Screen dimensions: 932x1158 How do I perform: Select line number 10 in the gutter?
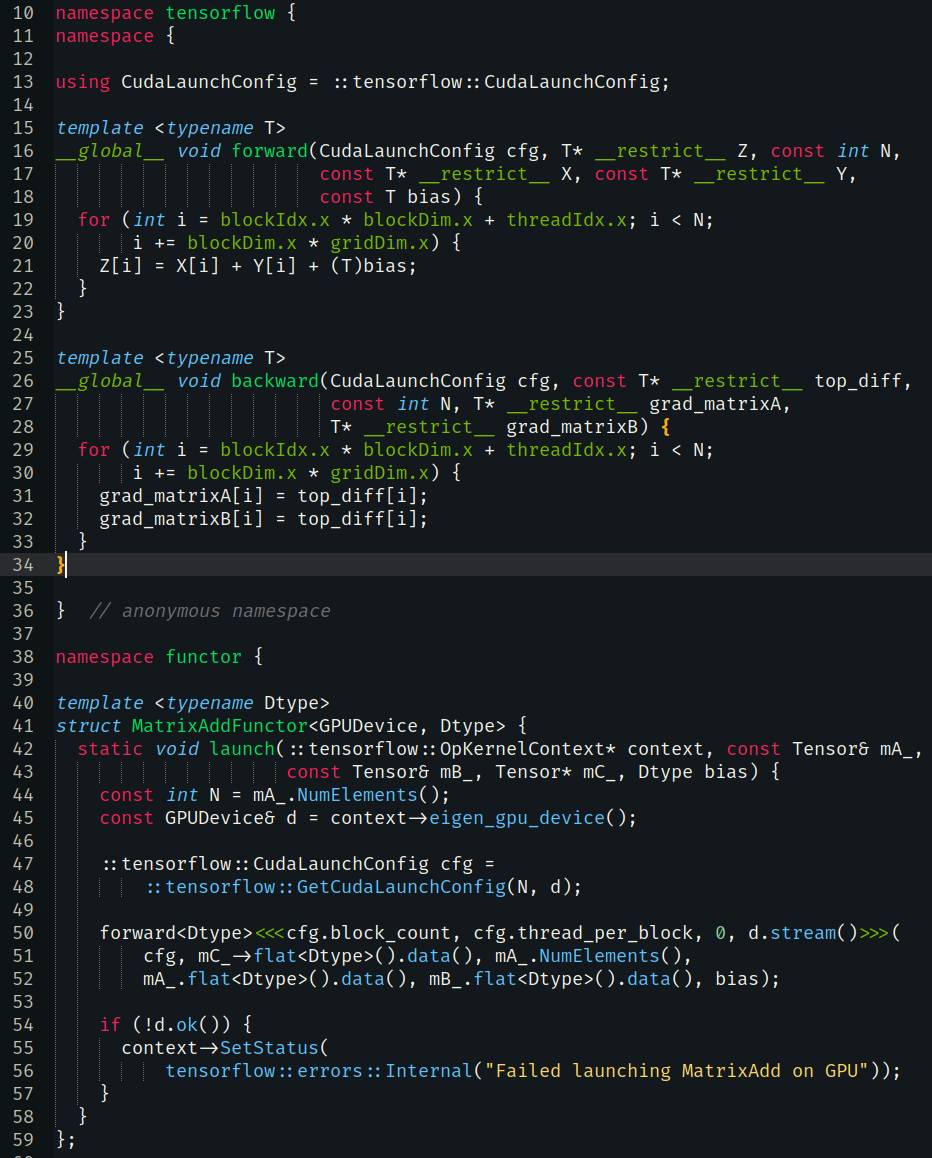coord(30,12)
